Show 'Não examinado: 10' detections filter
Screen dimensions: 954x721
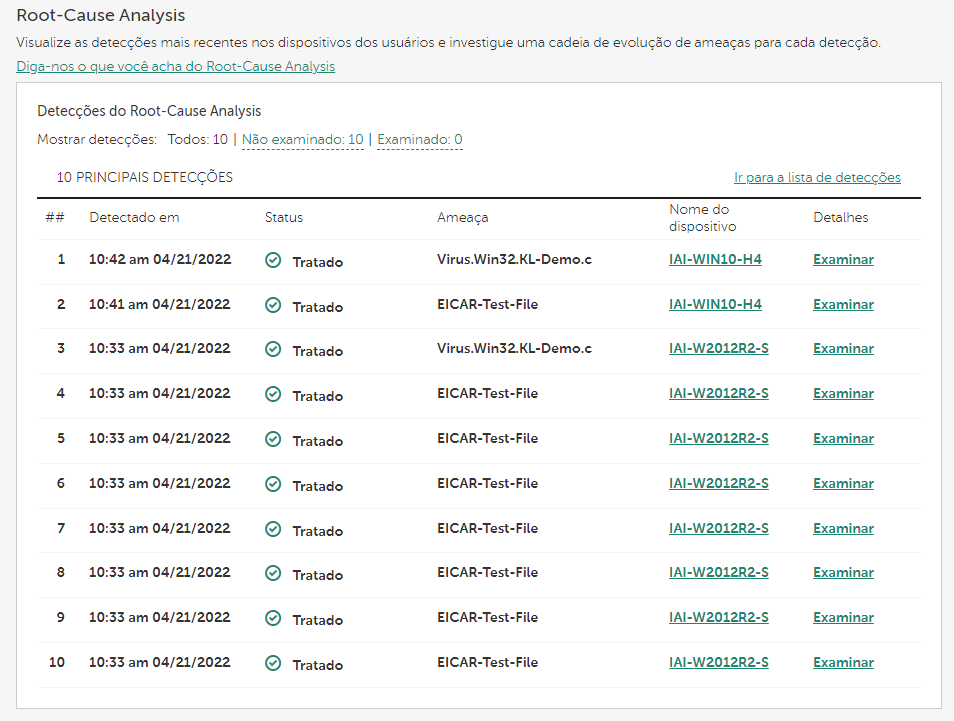(x=302, y=140)
